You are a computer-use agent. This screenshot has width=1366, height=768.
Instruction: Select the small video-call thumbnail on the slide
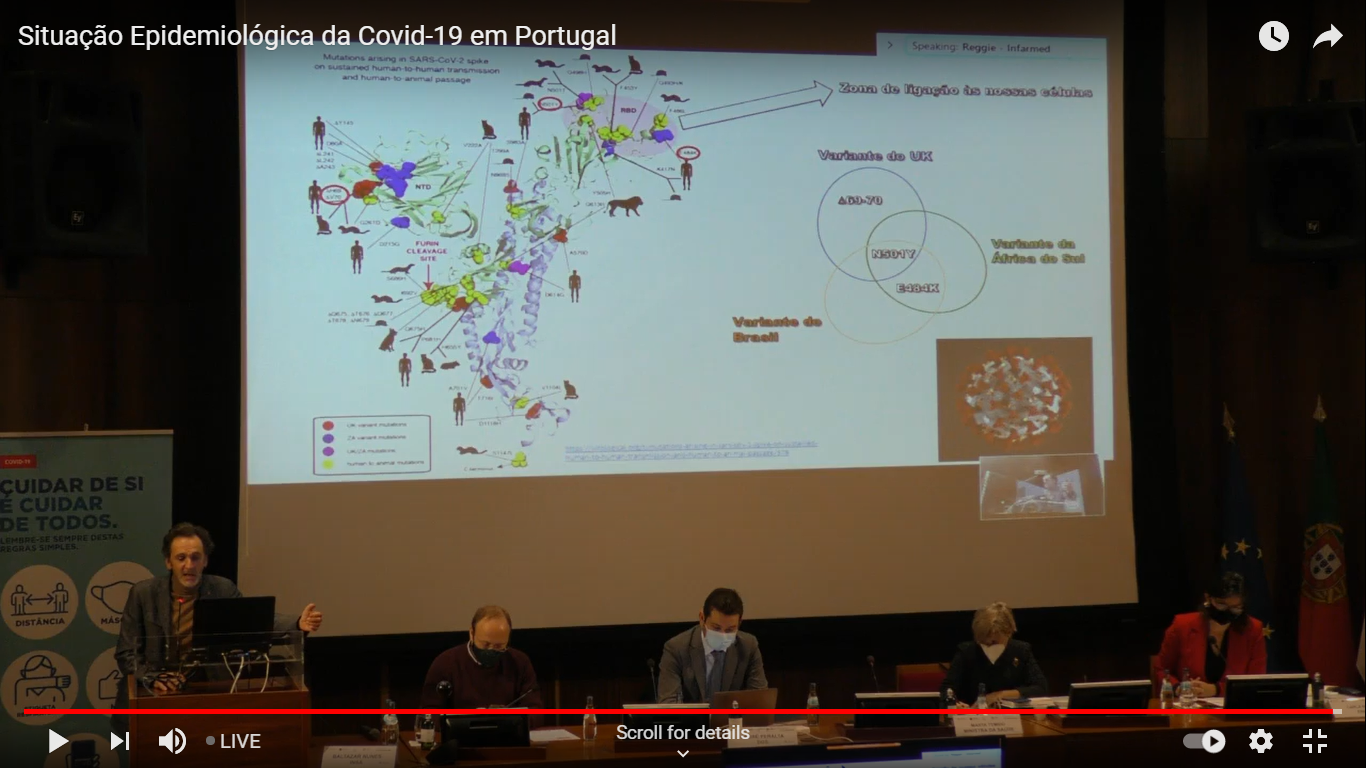tap(1041, 487)
